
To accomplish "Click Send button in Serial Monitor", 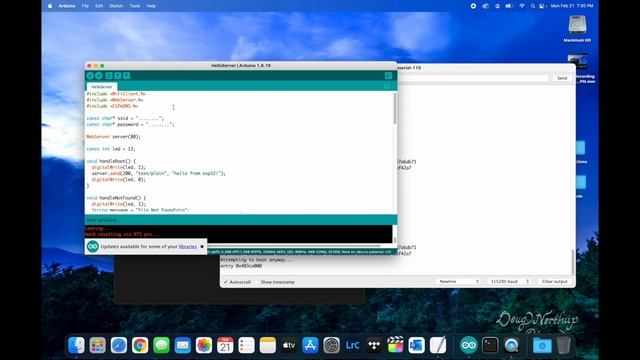I will click(562, 78).
